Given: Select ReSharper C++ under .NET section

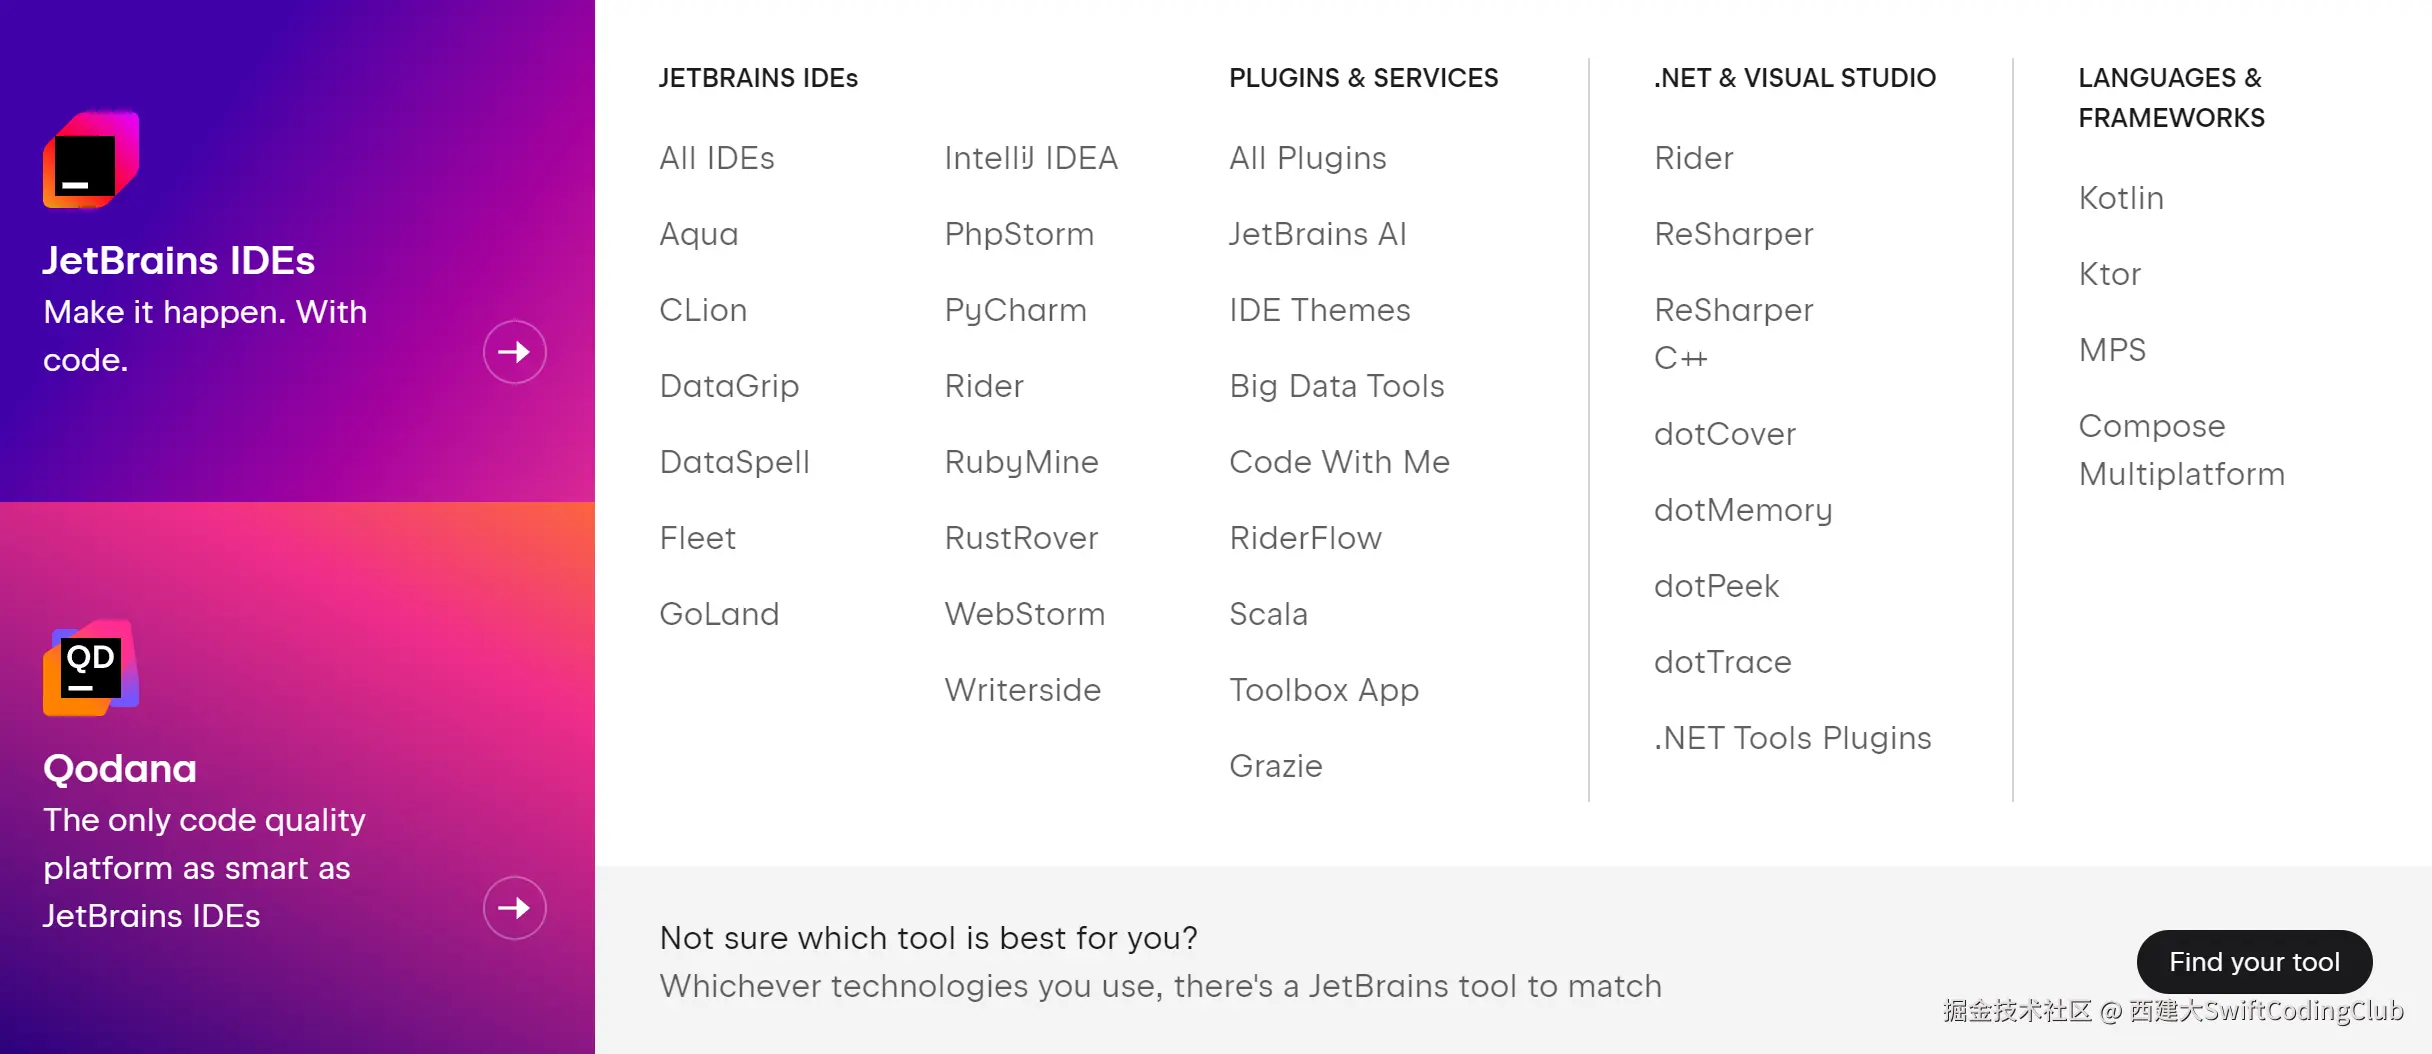Looking at the screenshot, I should pos(1733,333).
